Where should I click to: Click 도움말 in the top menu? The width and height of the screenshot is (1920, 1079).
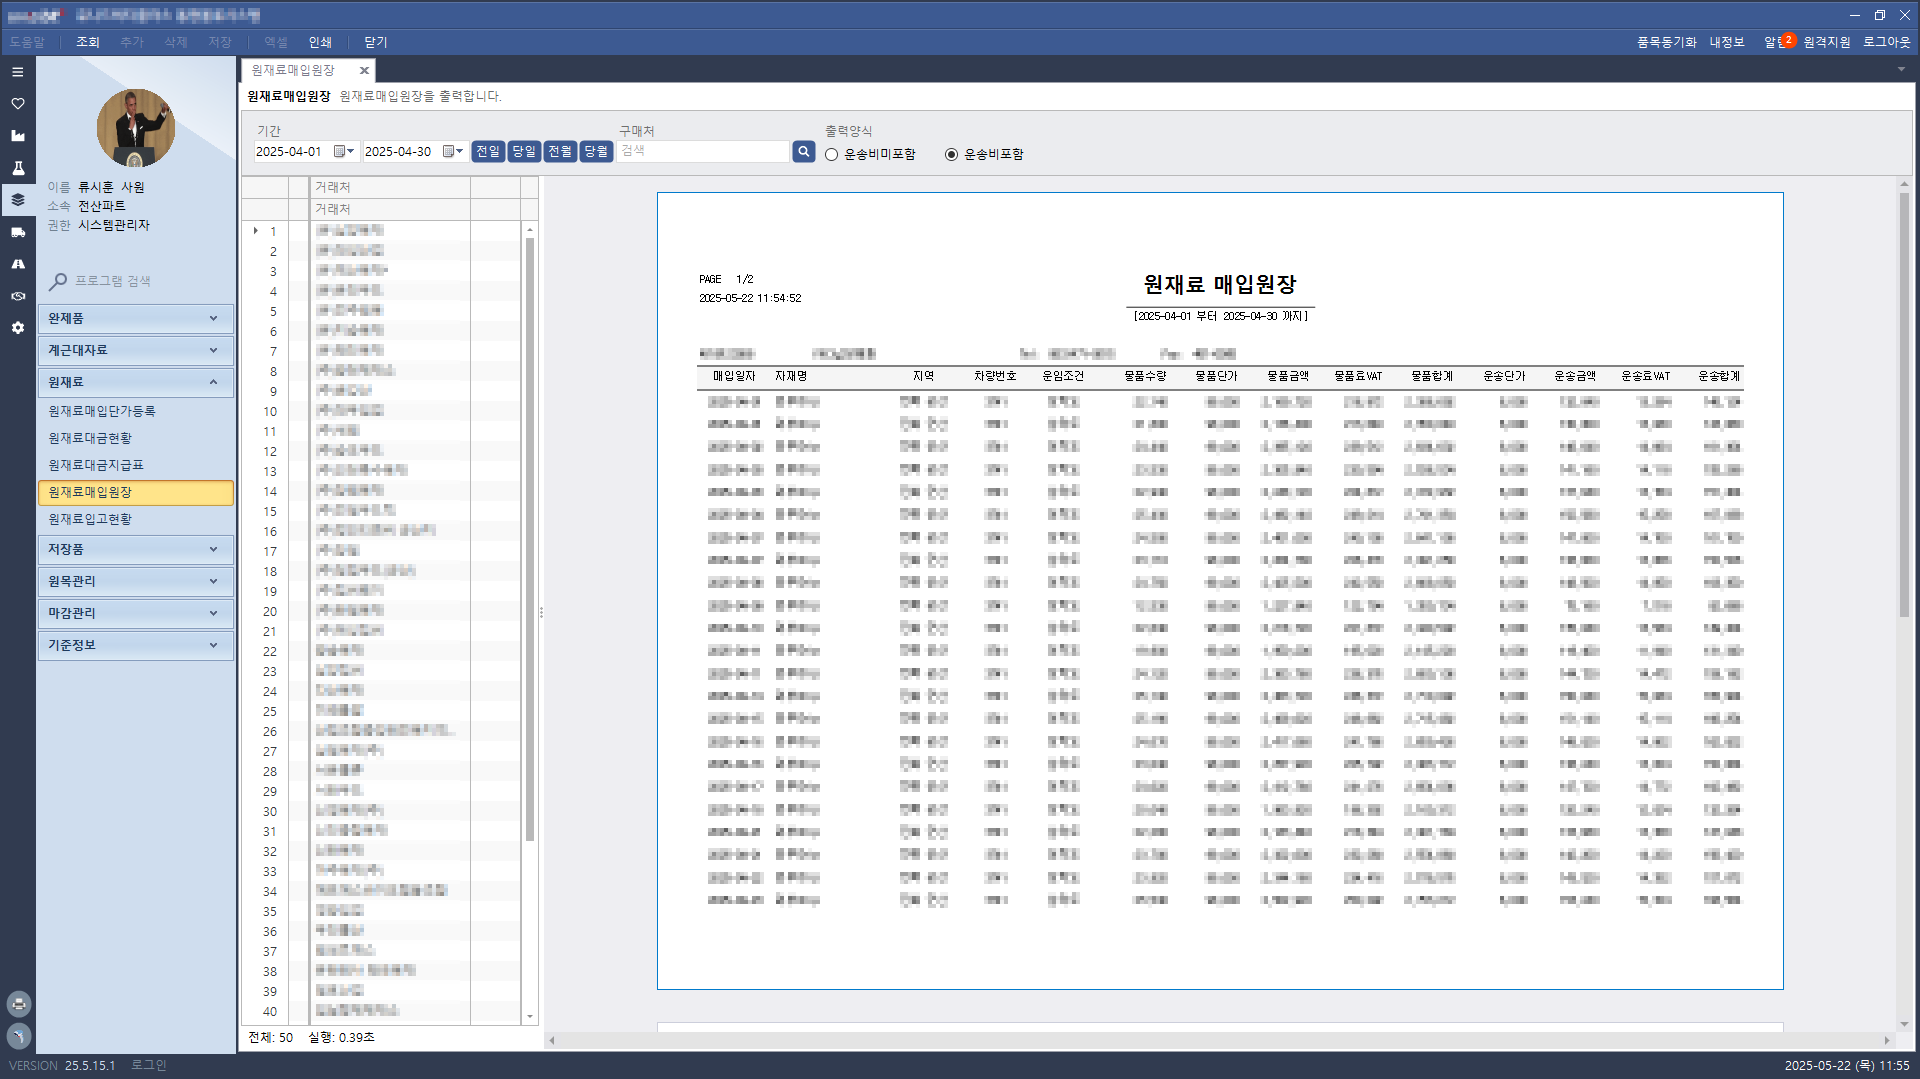[x=27, y=42]
